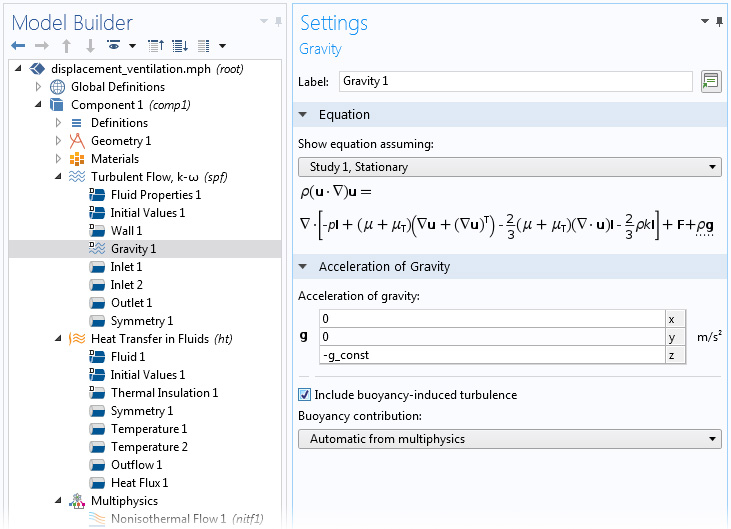Click the Collapse All icon in toolbar
This screenshot has height=529, width=731.
click(155, 46)
